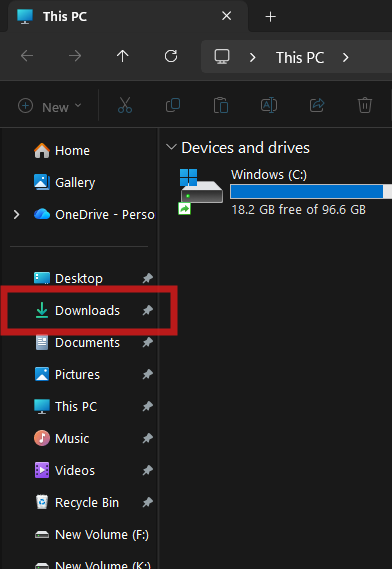
Task: Click the Copy icon in toolbar
Action: coord(173,105)
